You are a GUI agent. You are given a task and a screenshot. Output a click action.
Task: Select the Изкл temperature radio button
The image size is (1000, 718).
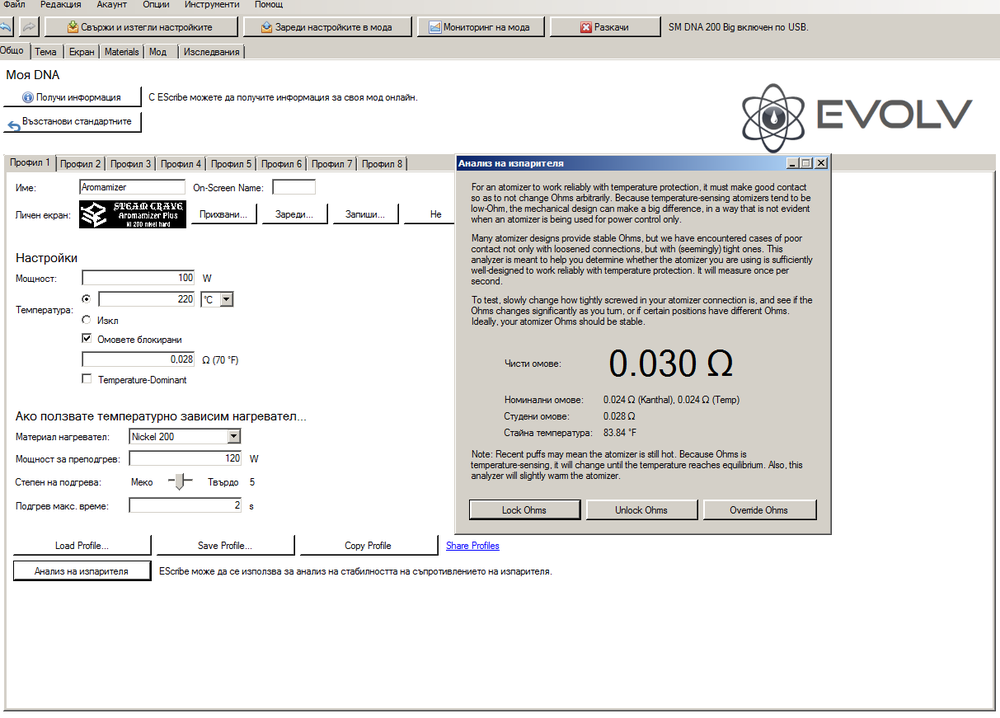(87, 320)
